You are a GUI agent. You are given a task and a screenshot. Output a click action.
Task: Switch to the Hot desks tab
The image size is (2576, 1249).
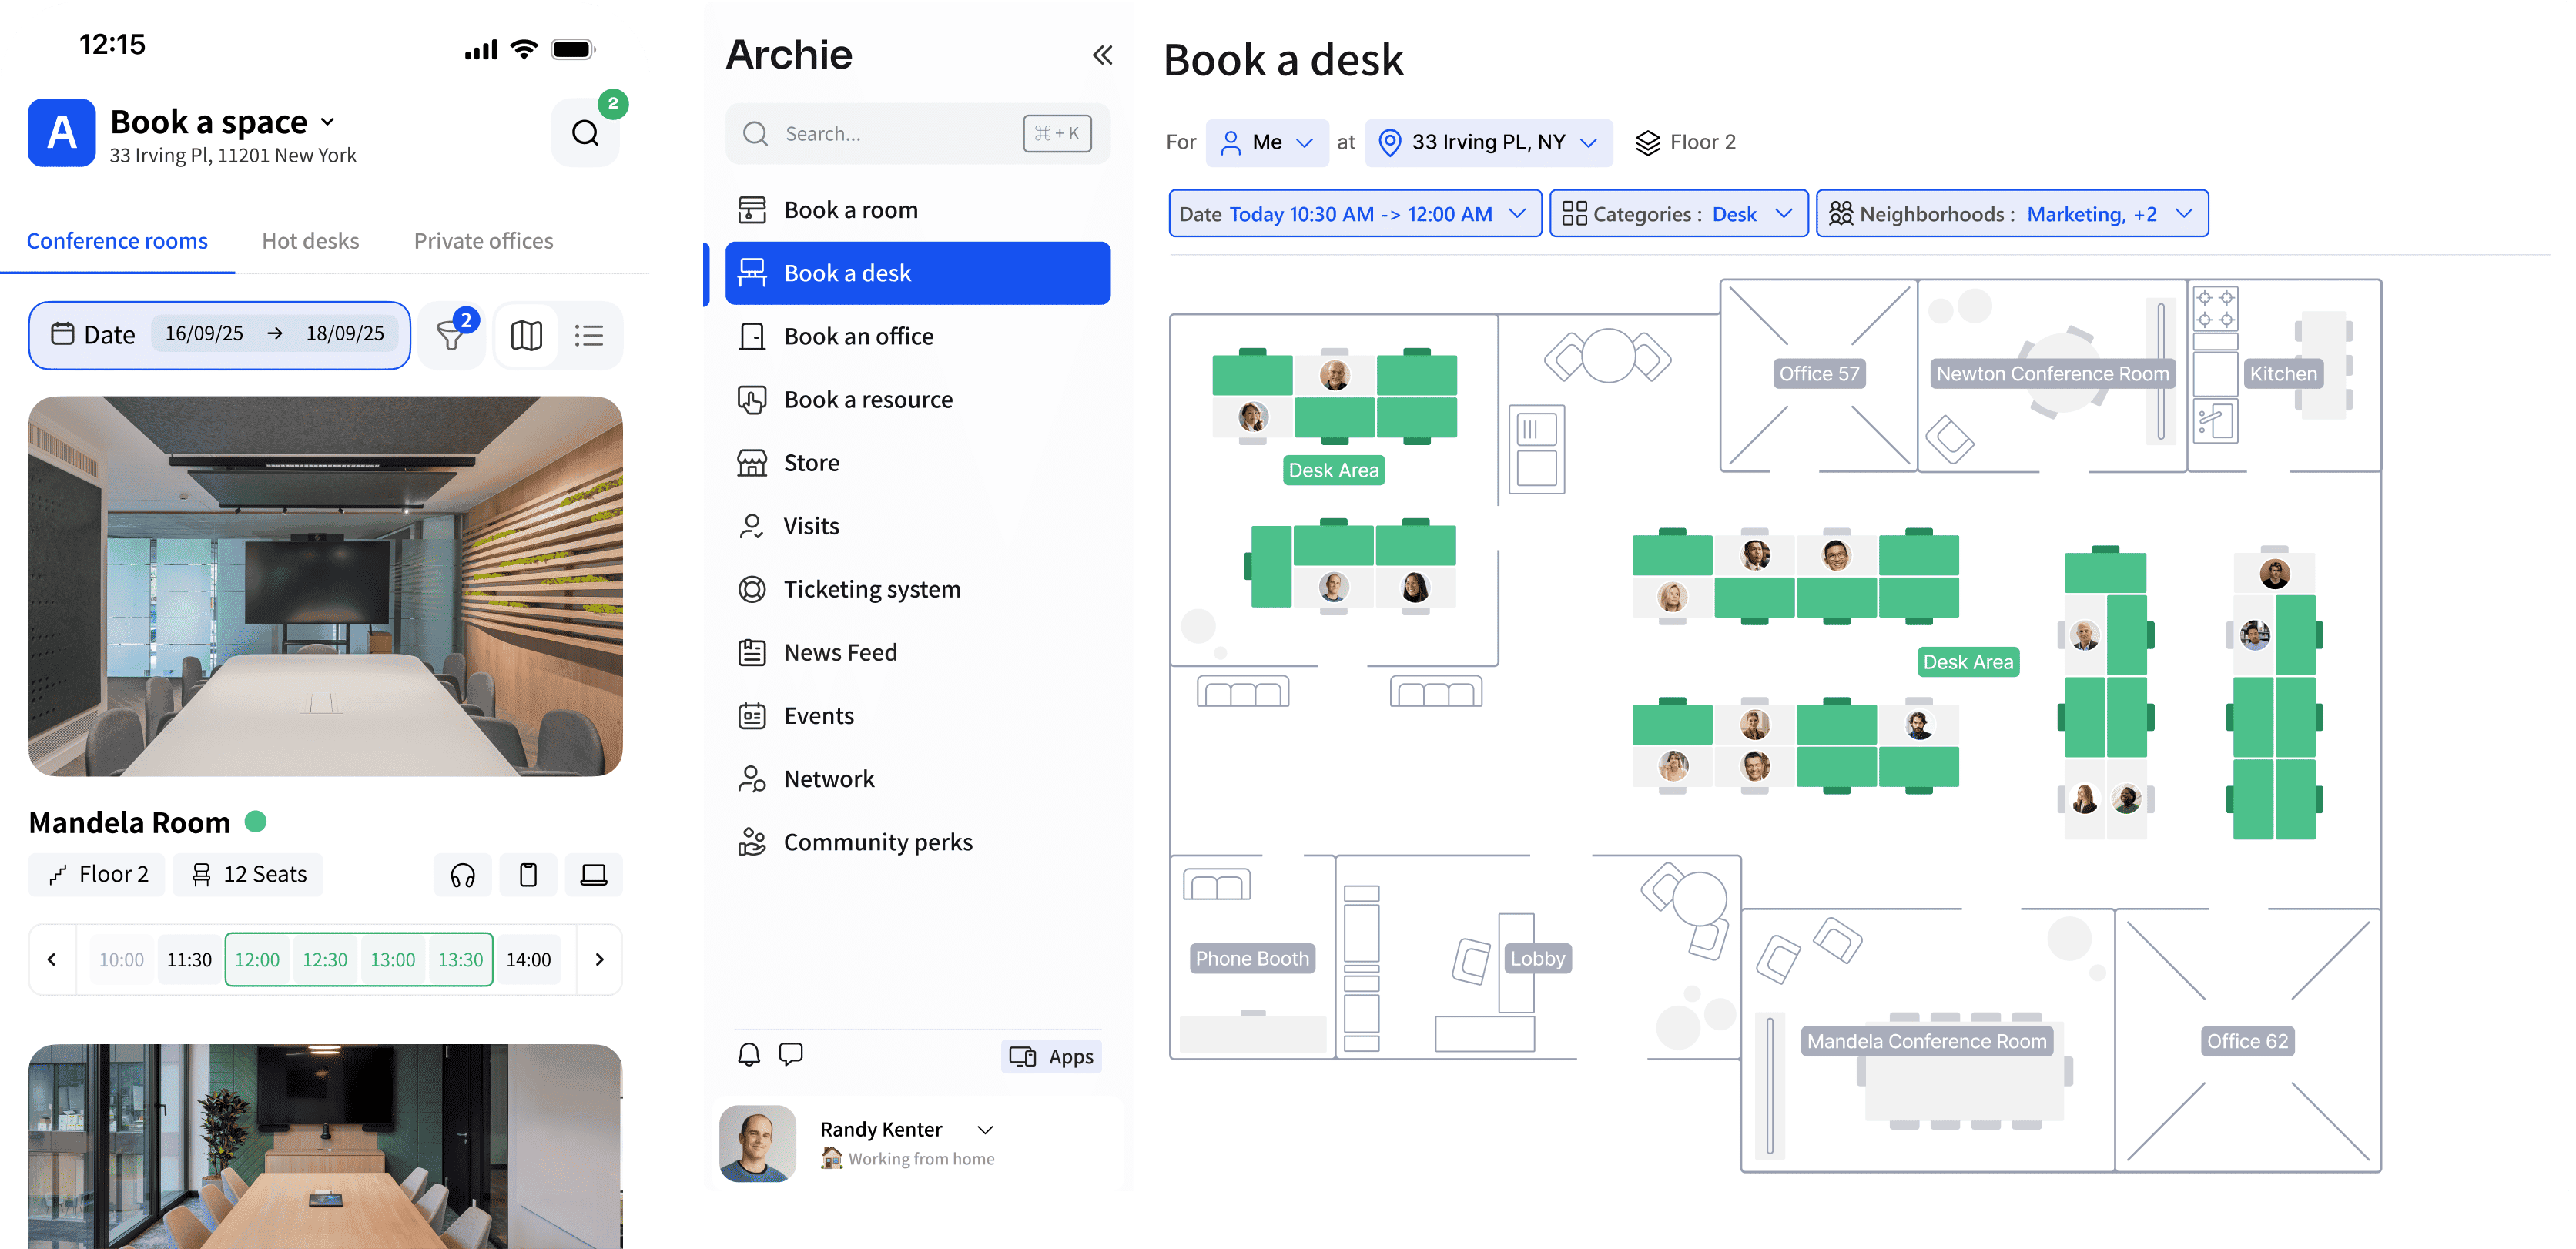pos(310,240)
